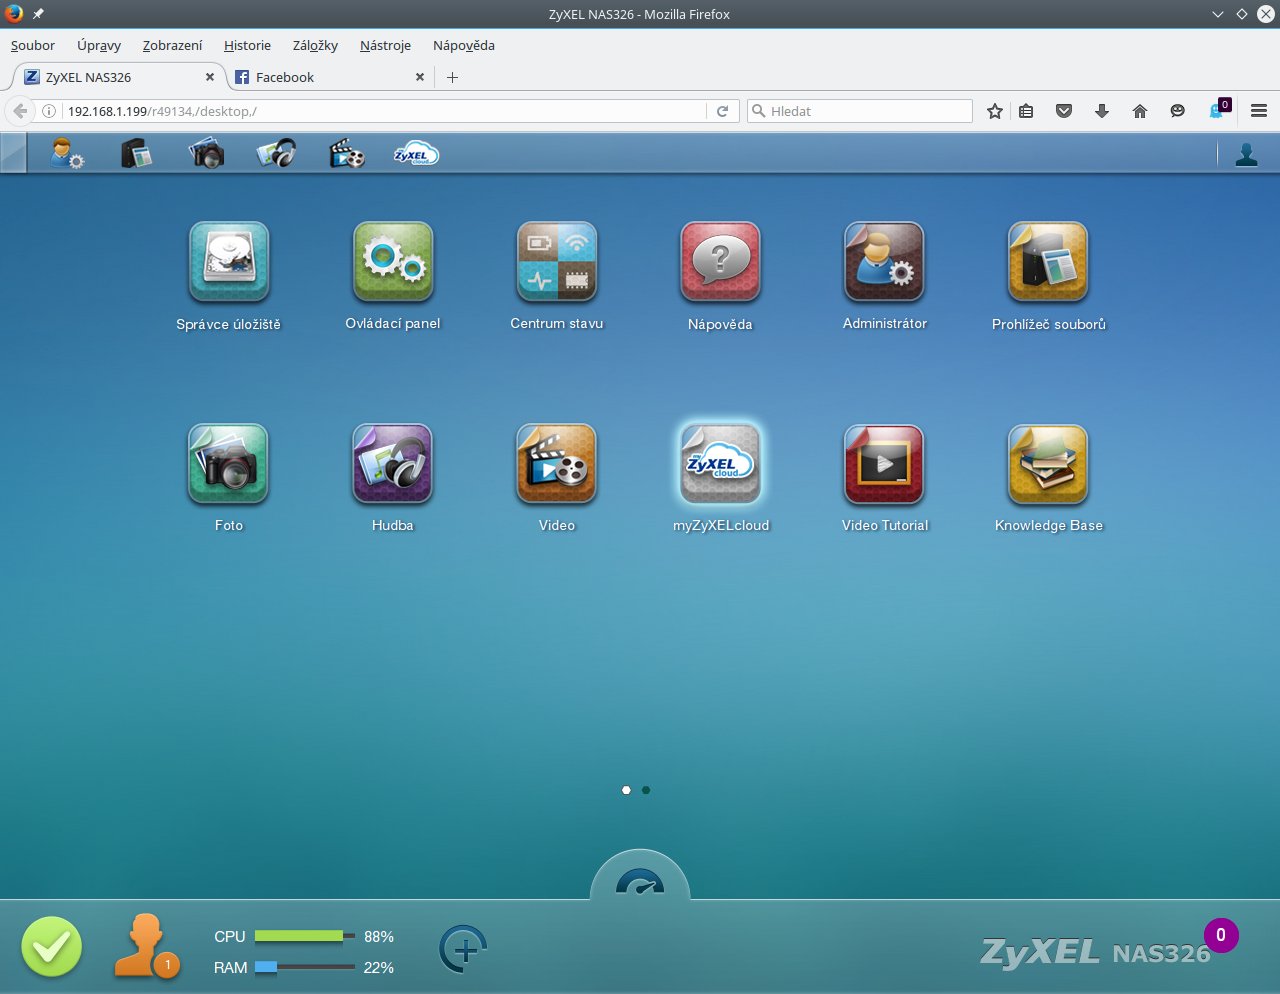Click the green system status checkmark
Image resolution: width=1280 pixels, height=994 pixels.
pos(52,947)
